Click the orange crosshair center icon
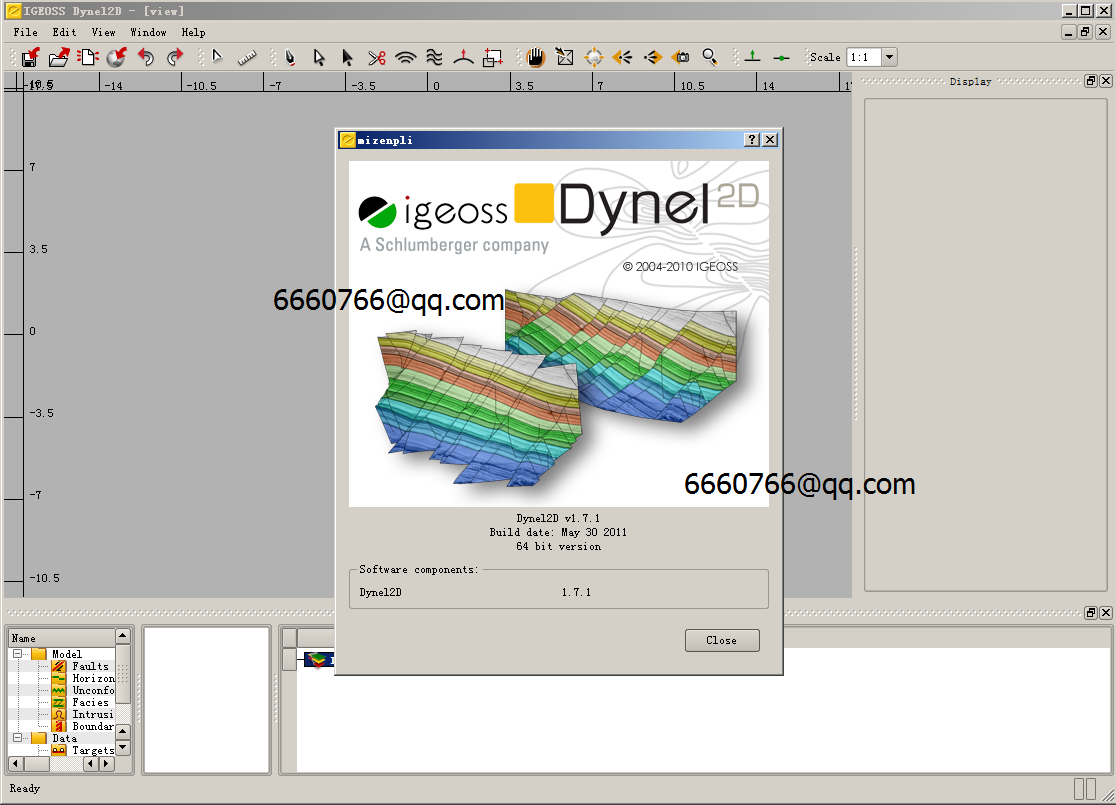The width and height of the screenshot is (1116, 805). [x=594, y=58]
